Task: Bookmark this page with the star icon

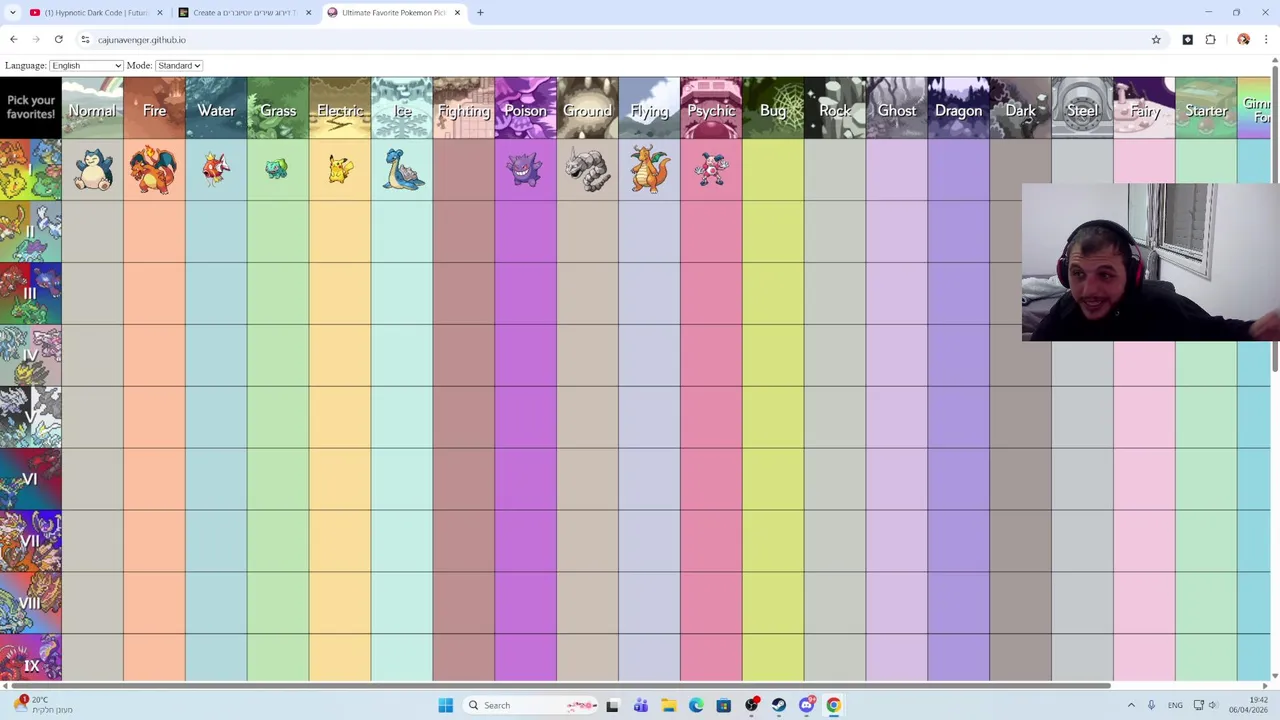Action: 1156,39
